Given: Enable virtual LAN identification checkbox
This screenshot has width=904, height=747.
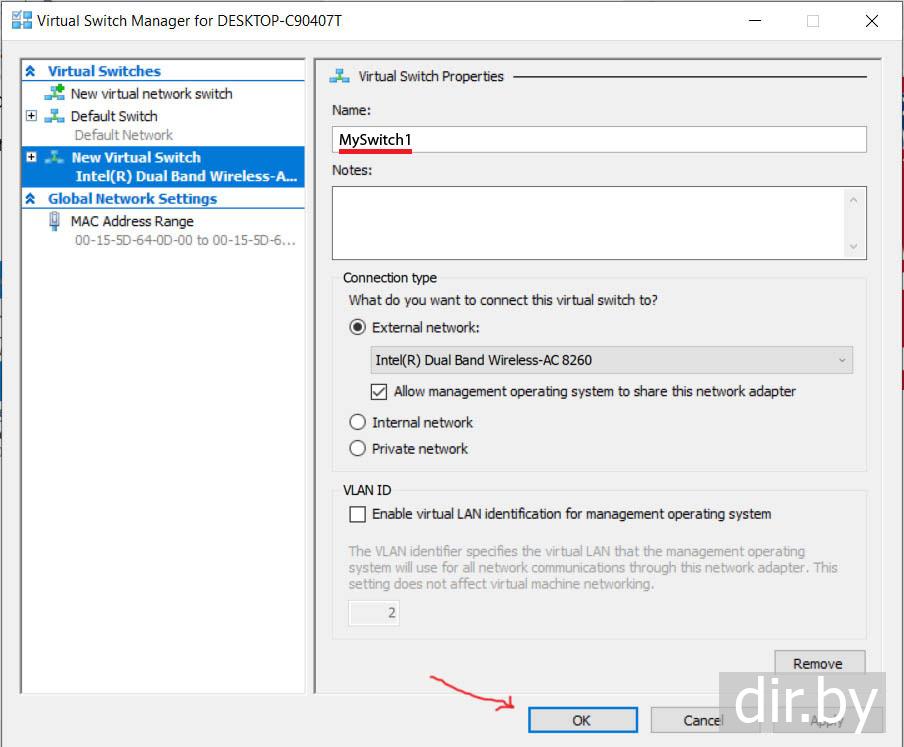Looking at the screenshot, I should click(x=357, y=514).
